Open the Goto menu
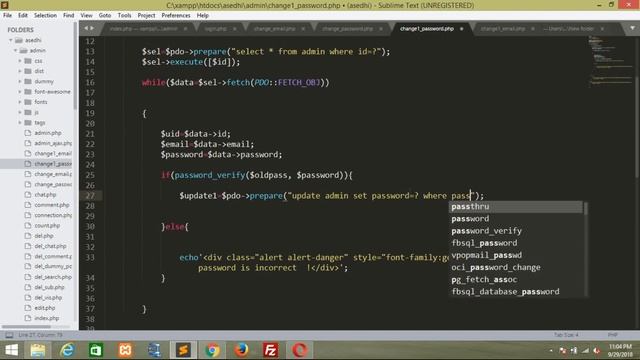Viewport: 640px width, 360px height. 104,15
